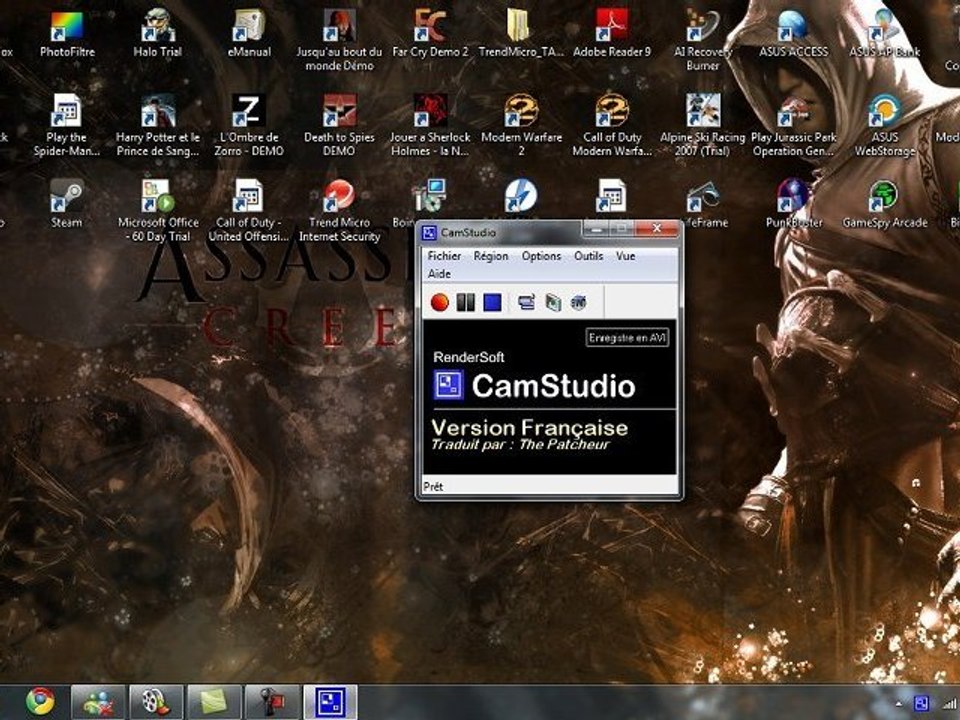Open the Fichier menu
The image size is (960, 720).
(444, 256)
